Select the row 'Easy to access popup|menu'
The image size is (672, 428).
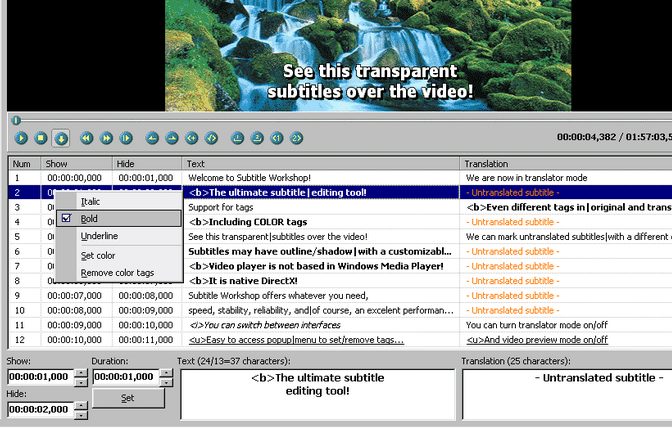340,340
